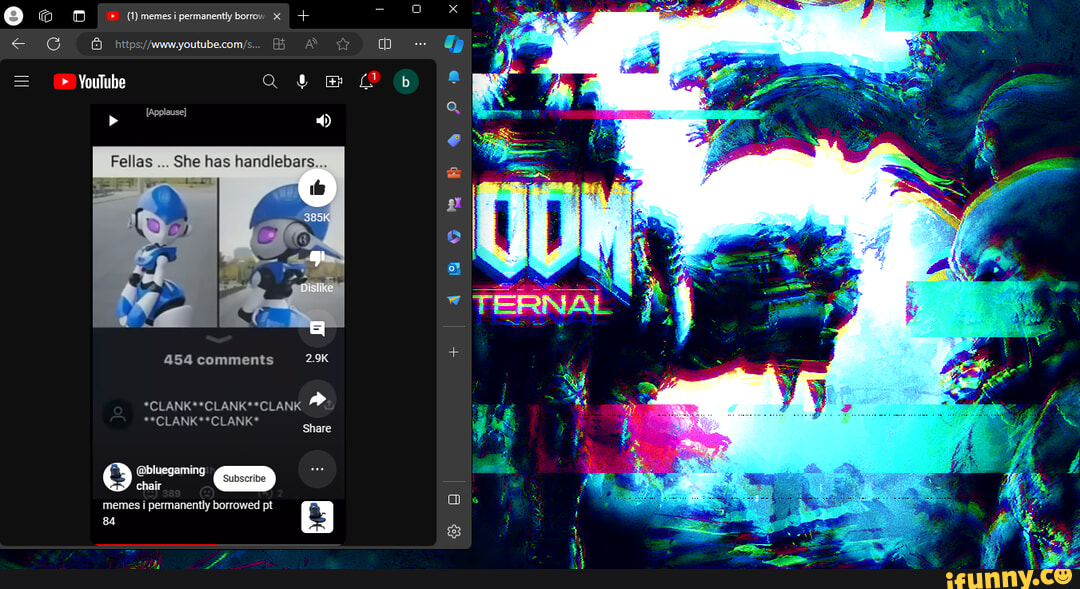
Task: Open the Copilot sidebar icon
Action: [454, 44]
